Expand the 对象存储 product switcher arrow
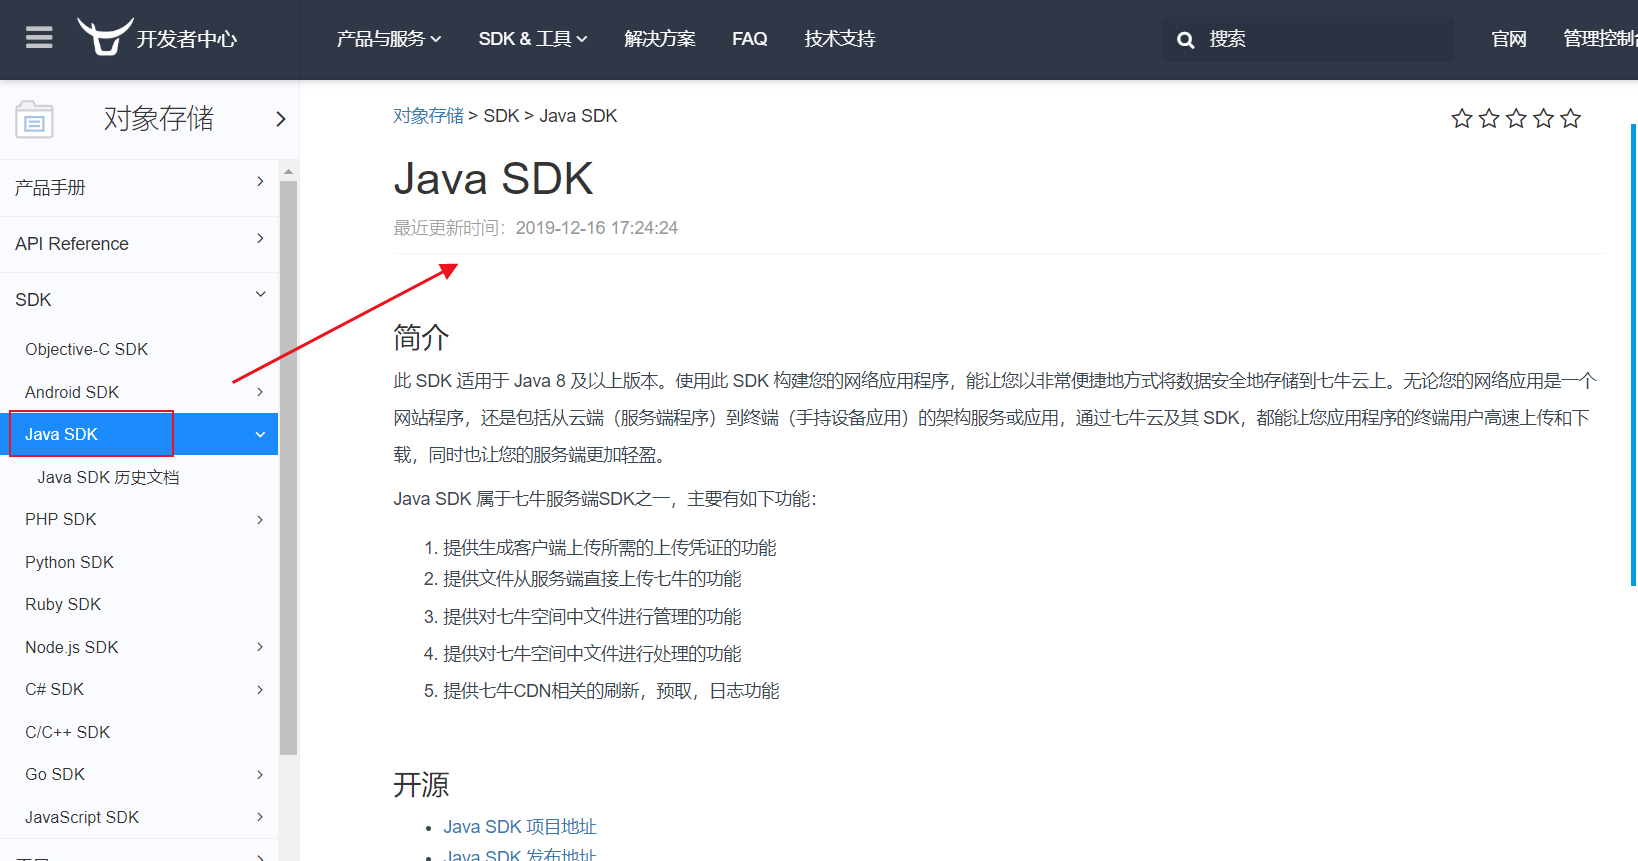Image resolution: width=1638 pixels, height=861 pixels. tap(281, 119)
